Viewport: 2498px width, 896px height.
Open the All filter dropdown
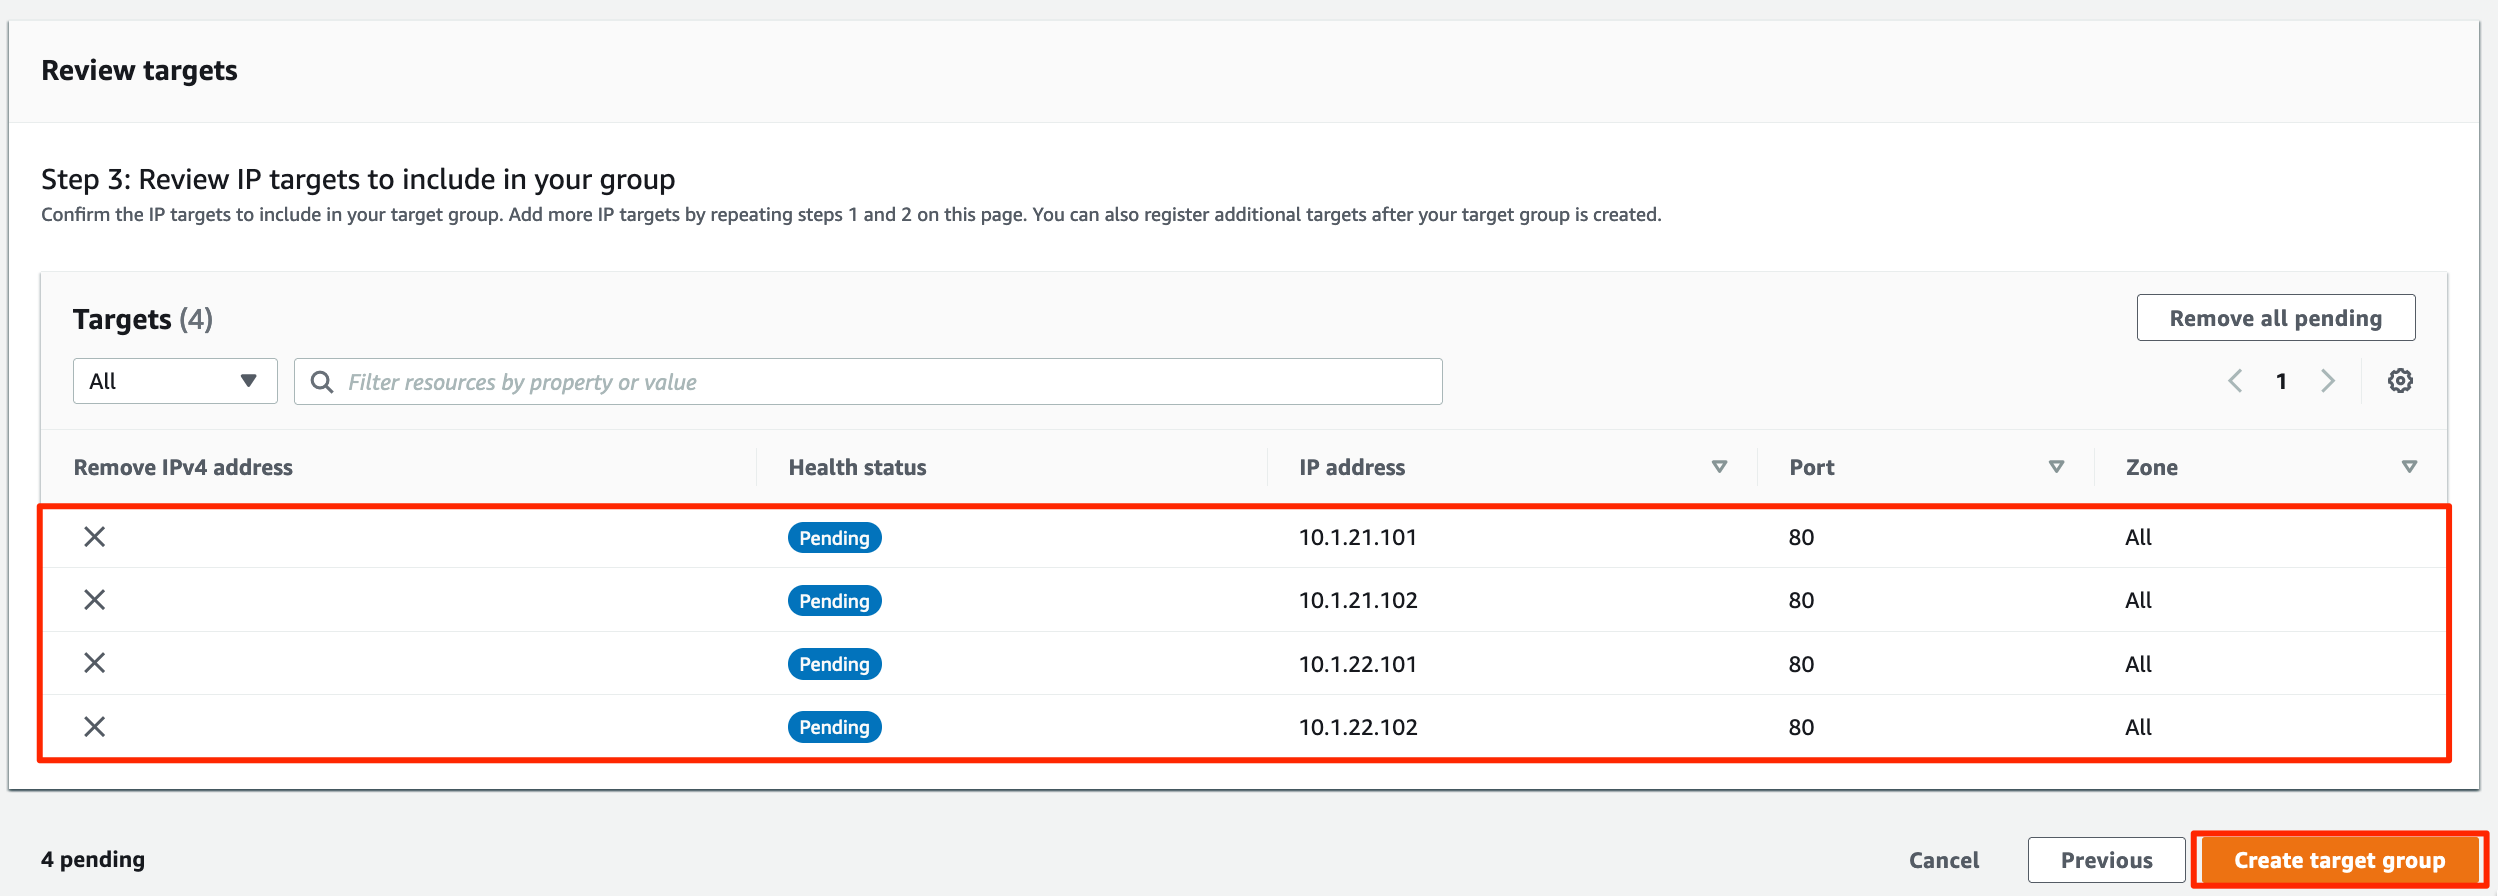pos(175,381)
